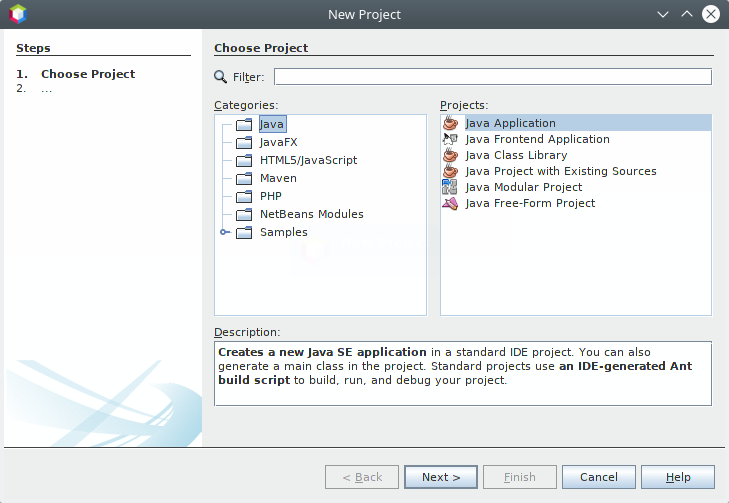Expand the Samples category node

pyautogui.click(x=224, y=232)
